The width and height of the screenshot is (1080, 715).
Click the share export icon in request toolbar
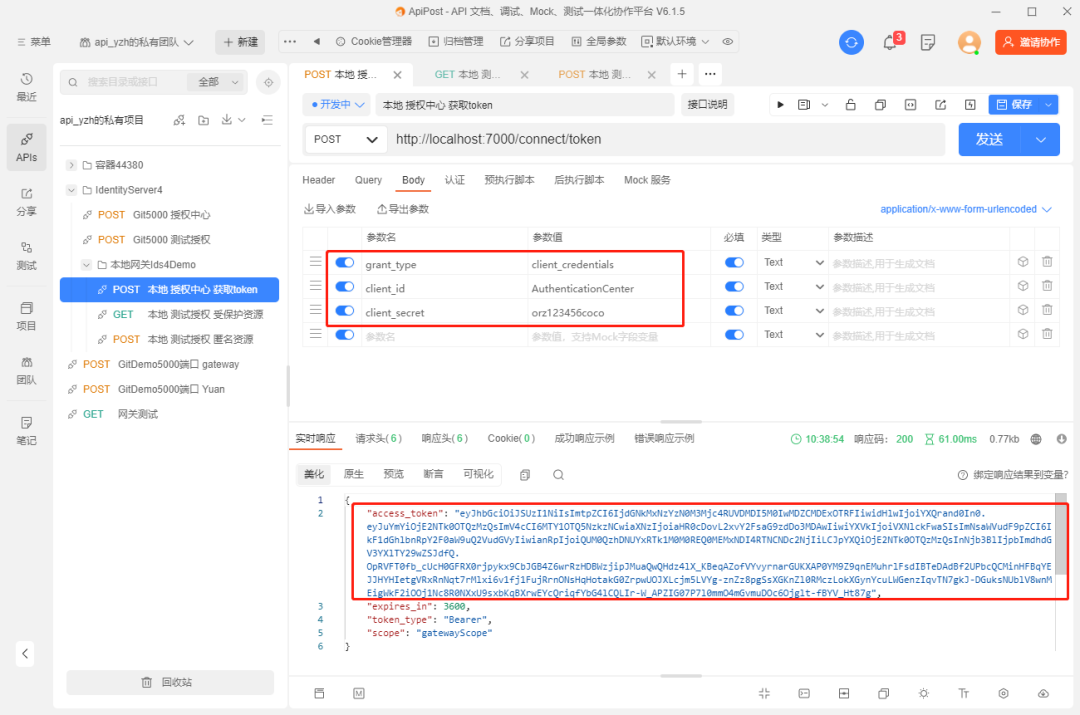click(x=940, y=105)
